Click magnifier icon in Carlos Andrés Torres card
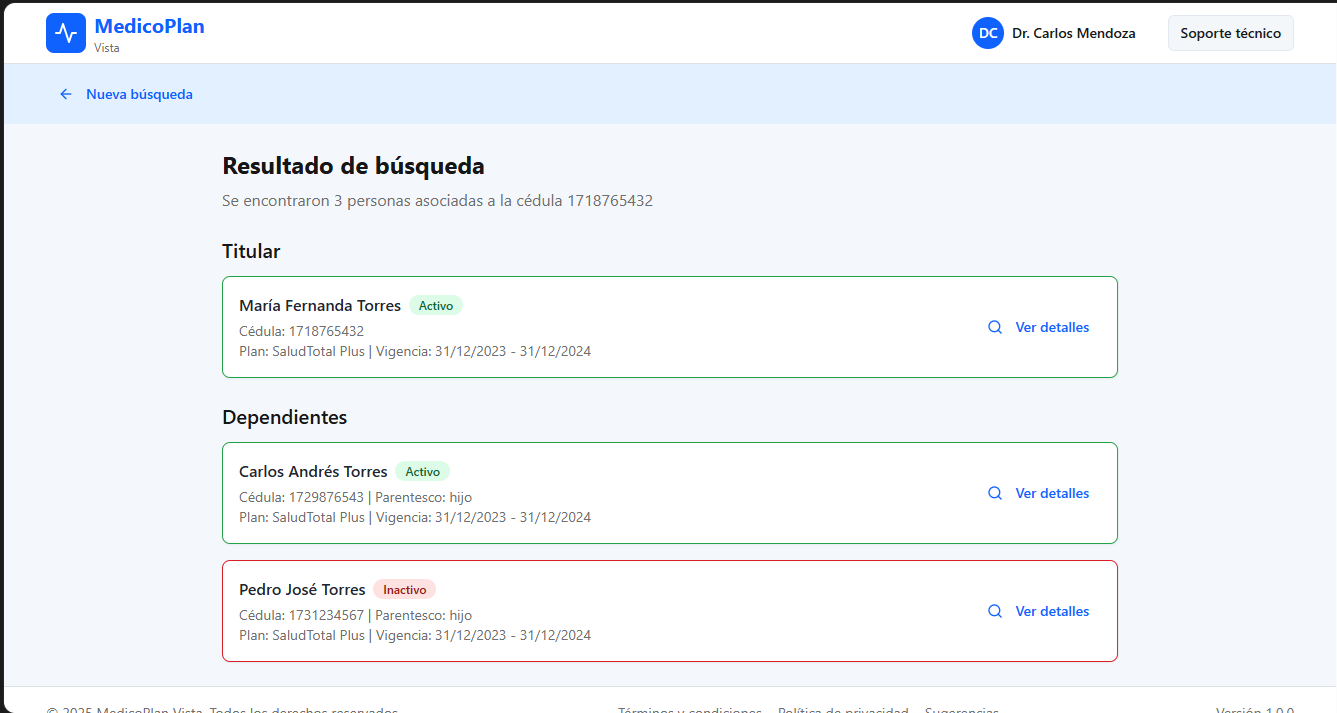 pyautogui.click(x=995, y=493)
